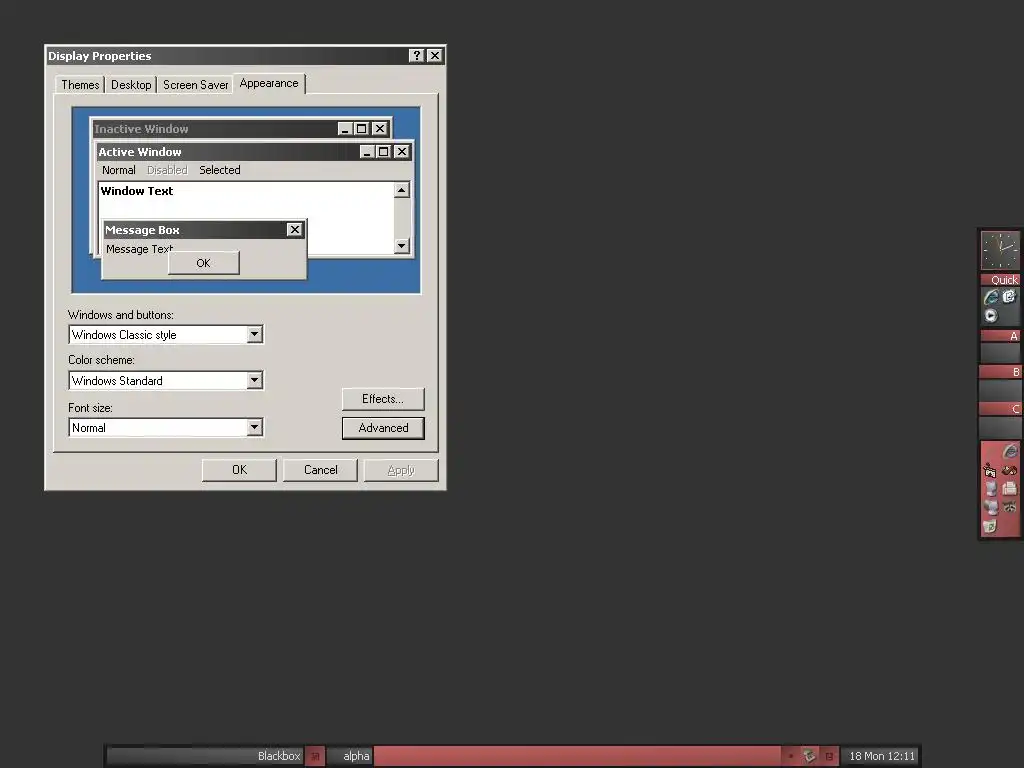Image resolution: width=1024 pixels, height=768 pixels.
Task: Open My Computer icon in red panel
Action: [991, 488]
